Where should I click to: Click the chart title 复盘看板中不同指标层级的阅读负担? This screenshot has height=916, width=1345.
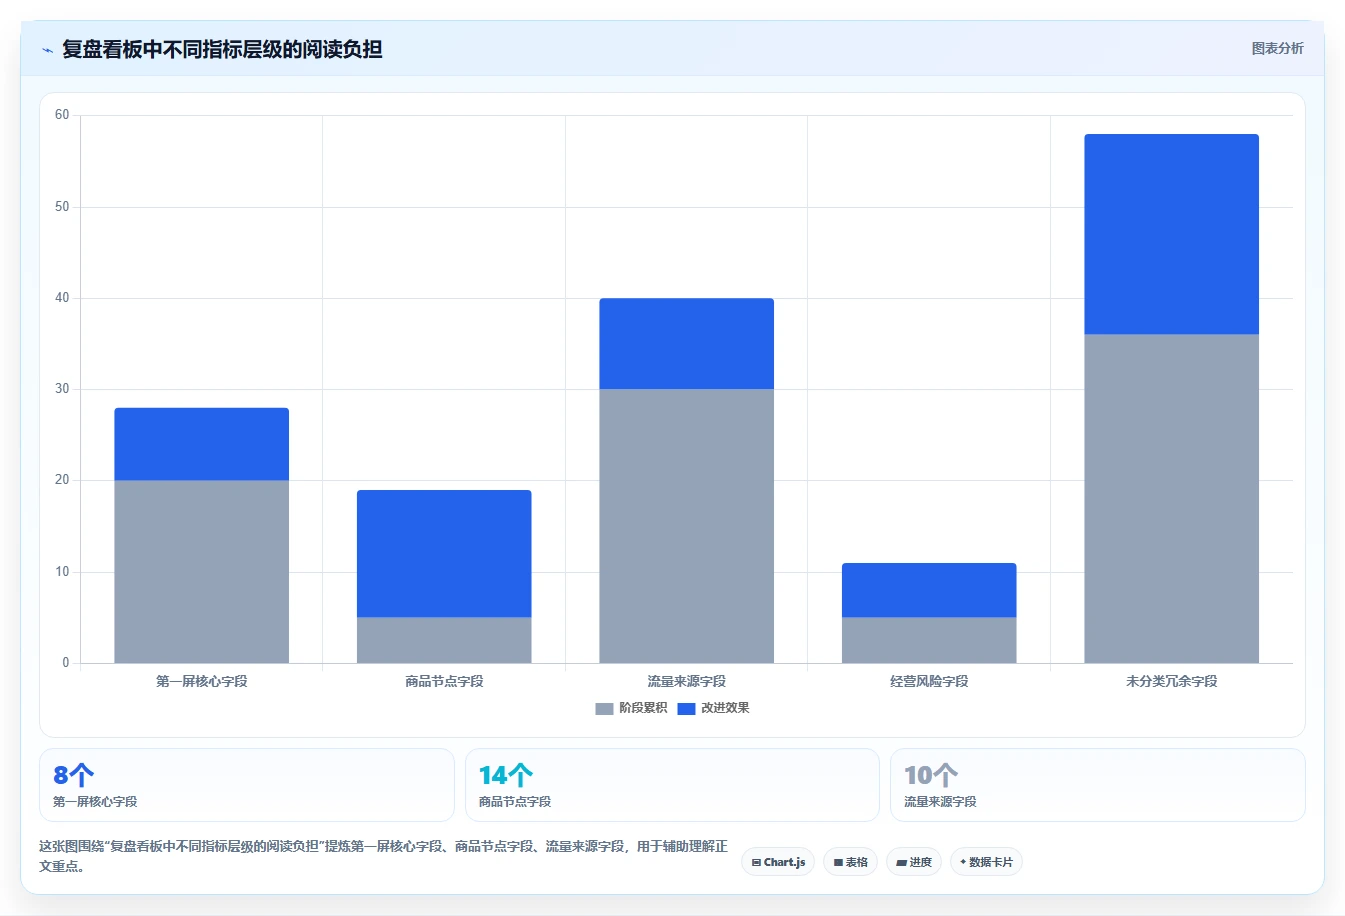pyautogui.click(x=222, y=49)
